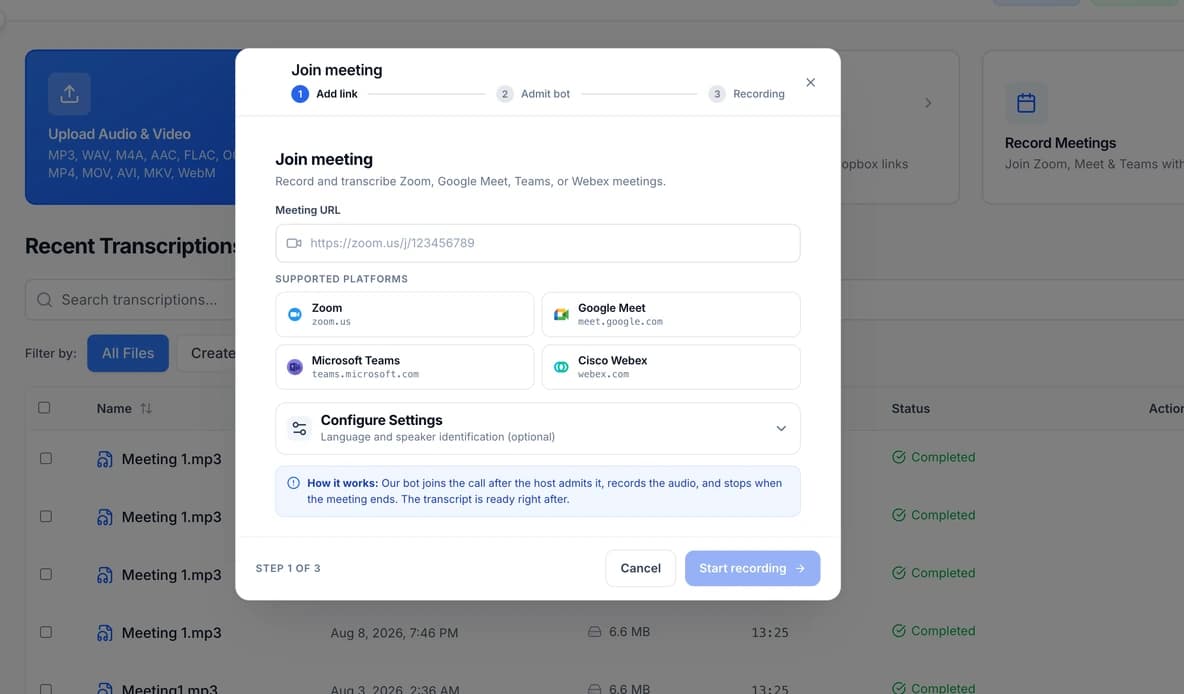The height and width of the screenshot is (694, 1184).
Task: Click the search magnifier icon
Action: pyautogui.click(x=45, y=300)
